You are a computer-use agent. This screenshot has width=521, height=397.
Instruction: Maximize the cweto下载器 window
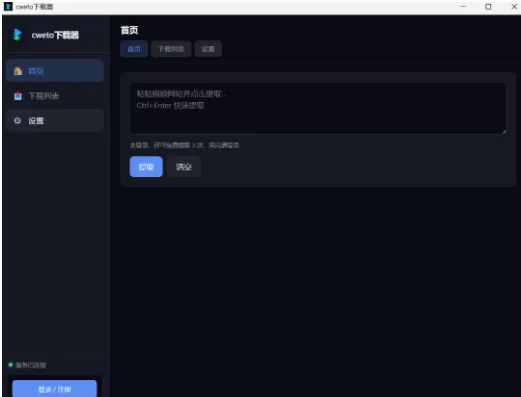(x=488, y=7)
